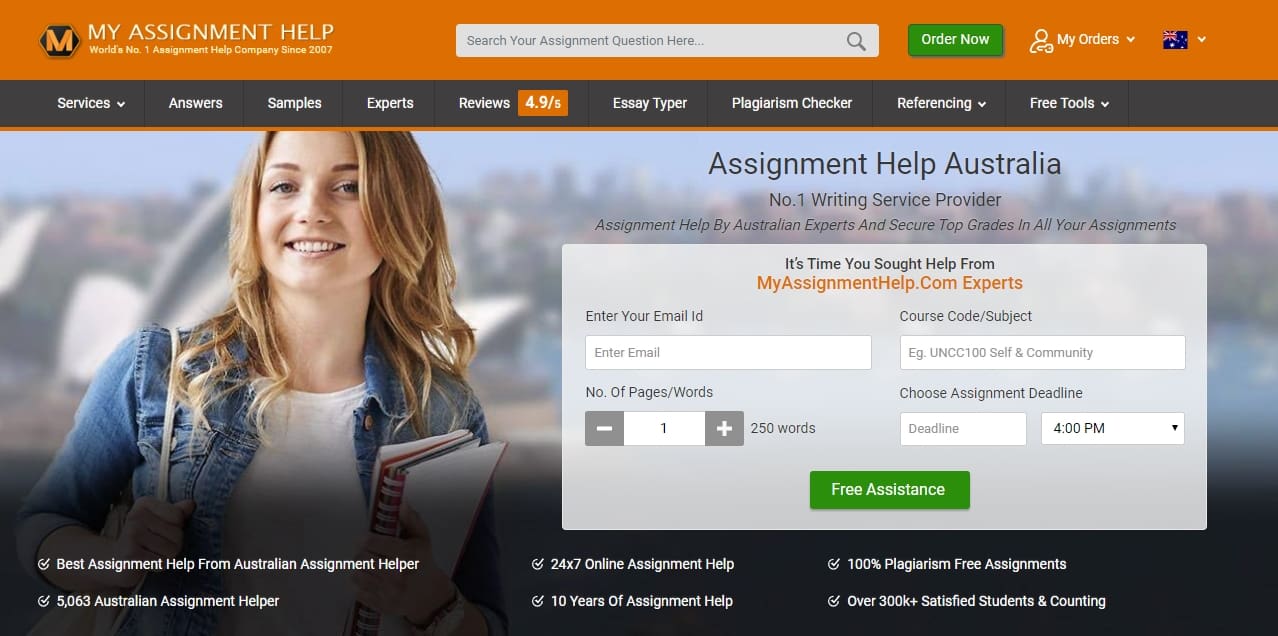Click '24x7 Online Assignment Help' text
Image resolution: width=1278 pixels, height=636 pixels.
[x=642, y=564]
